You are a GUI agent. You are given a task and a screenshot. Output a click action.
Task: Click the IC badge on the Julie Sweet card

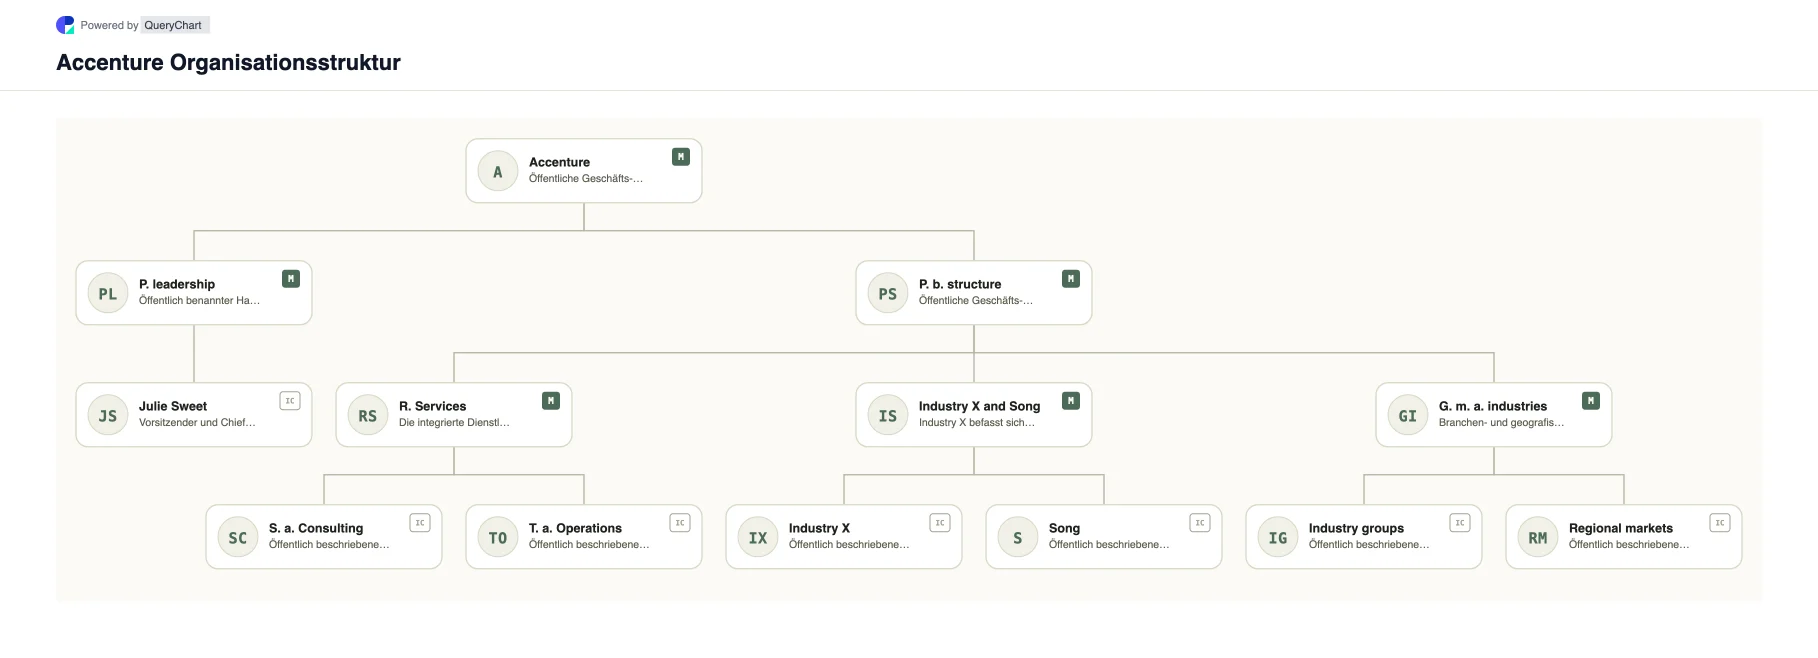(x=290, y=401)
